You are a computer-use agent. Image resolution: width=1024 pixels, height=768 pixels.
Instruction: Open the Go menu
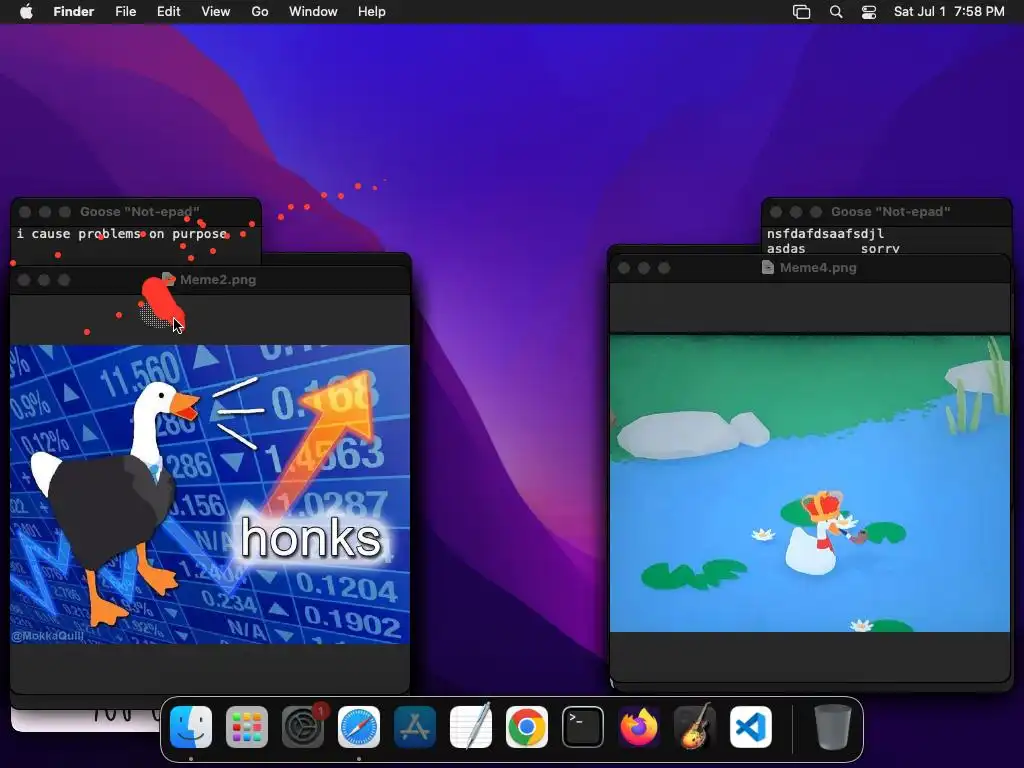260,12
